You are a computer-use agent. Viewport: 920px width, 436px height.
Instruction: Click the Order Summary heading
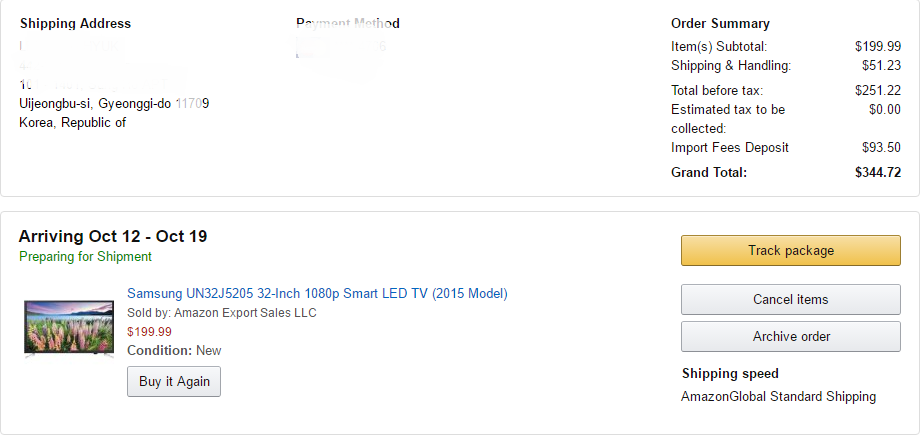click(720, 23)
